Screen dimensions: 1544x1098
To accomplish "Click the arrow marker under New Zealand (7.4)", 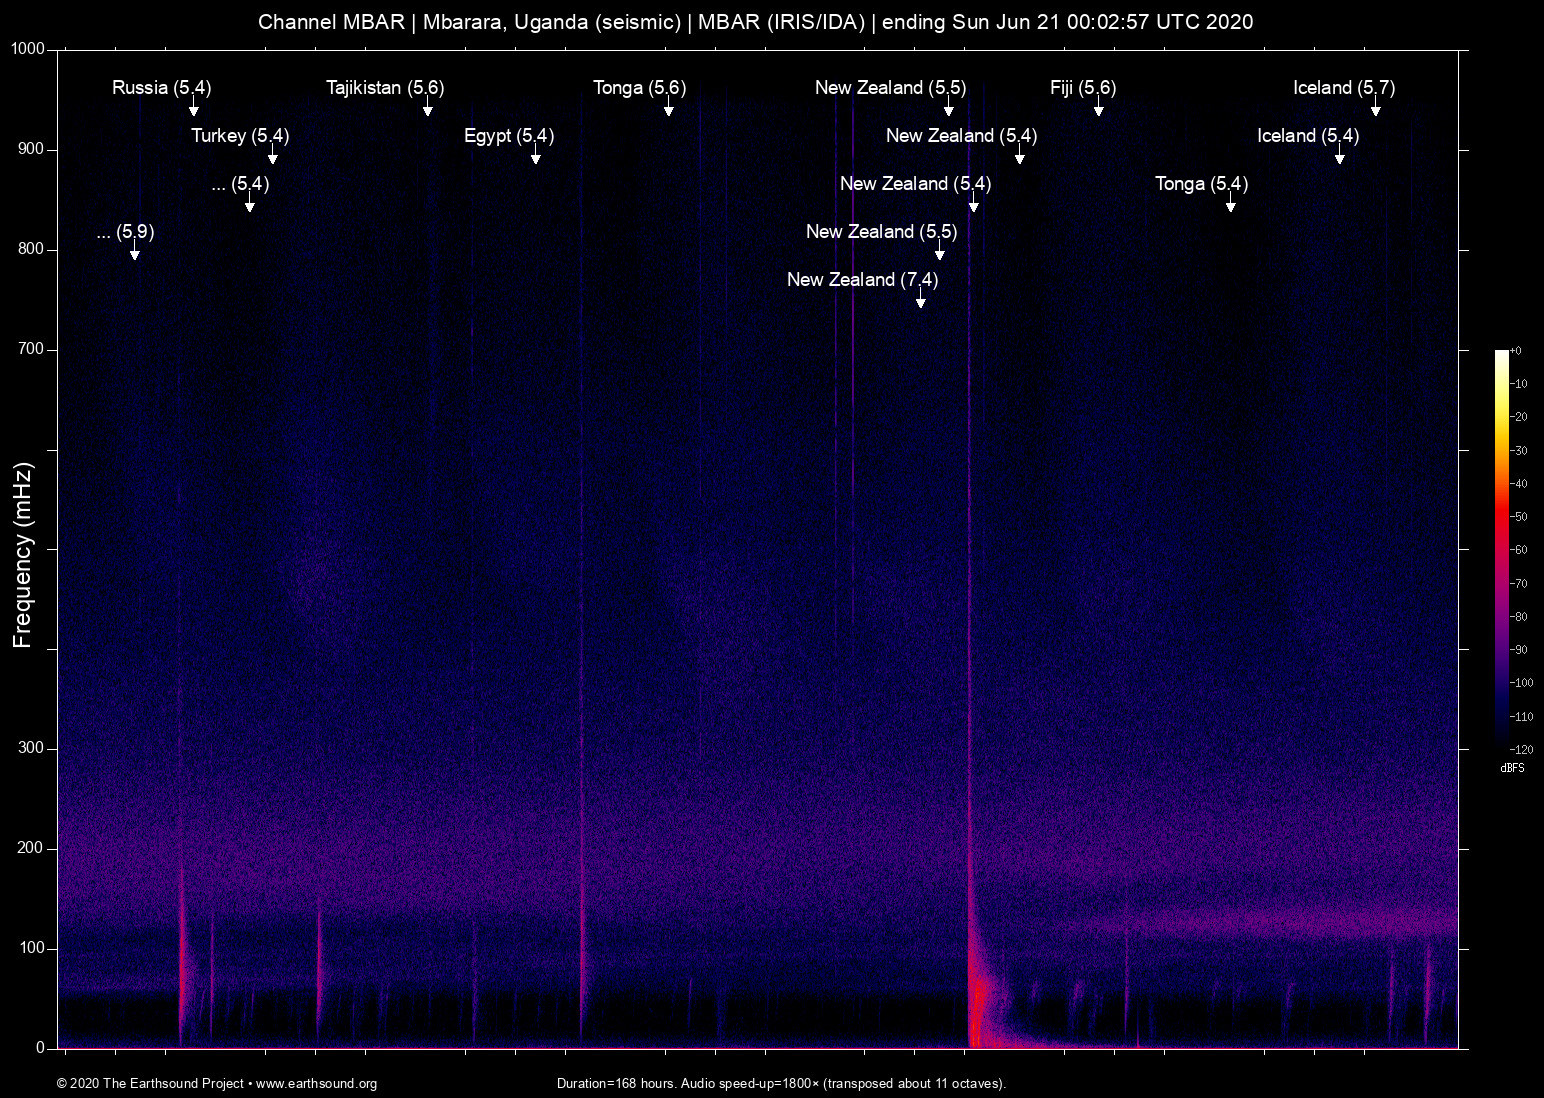I will 921,300.
